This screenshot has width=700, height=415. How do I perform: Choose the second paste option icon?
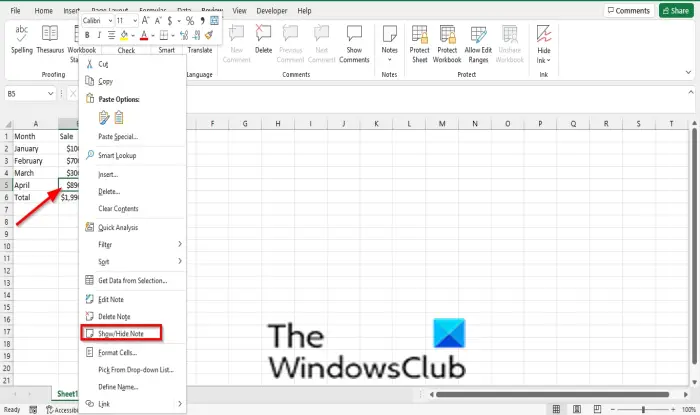(119, 117)
